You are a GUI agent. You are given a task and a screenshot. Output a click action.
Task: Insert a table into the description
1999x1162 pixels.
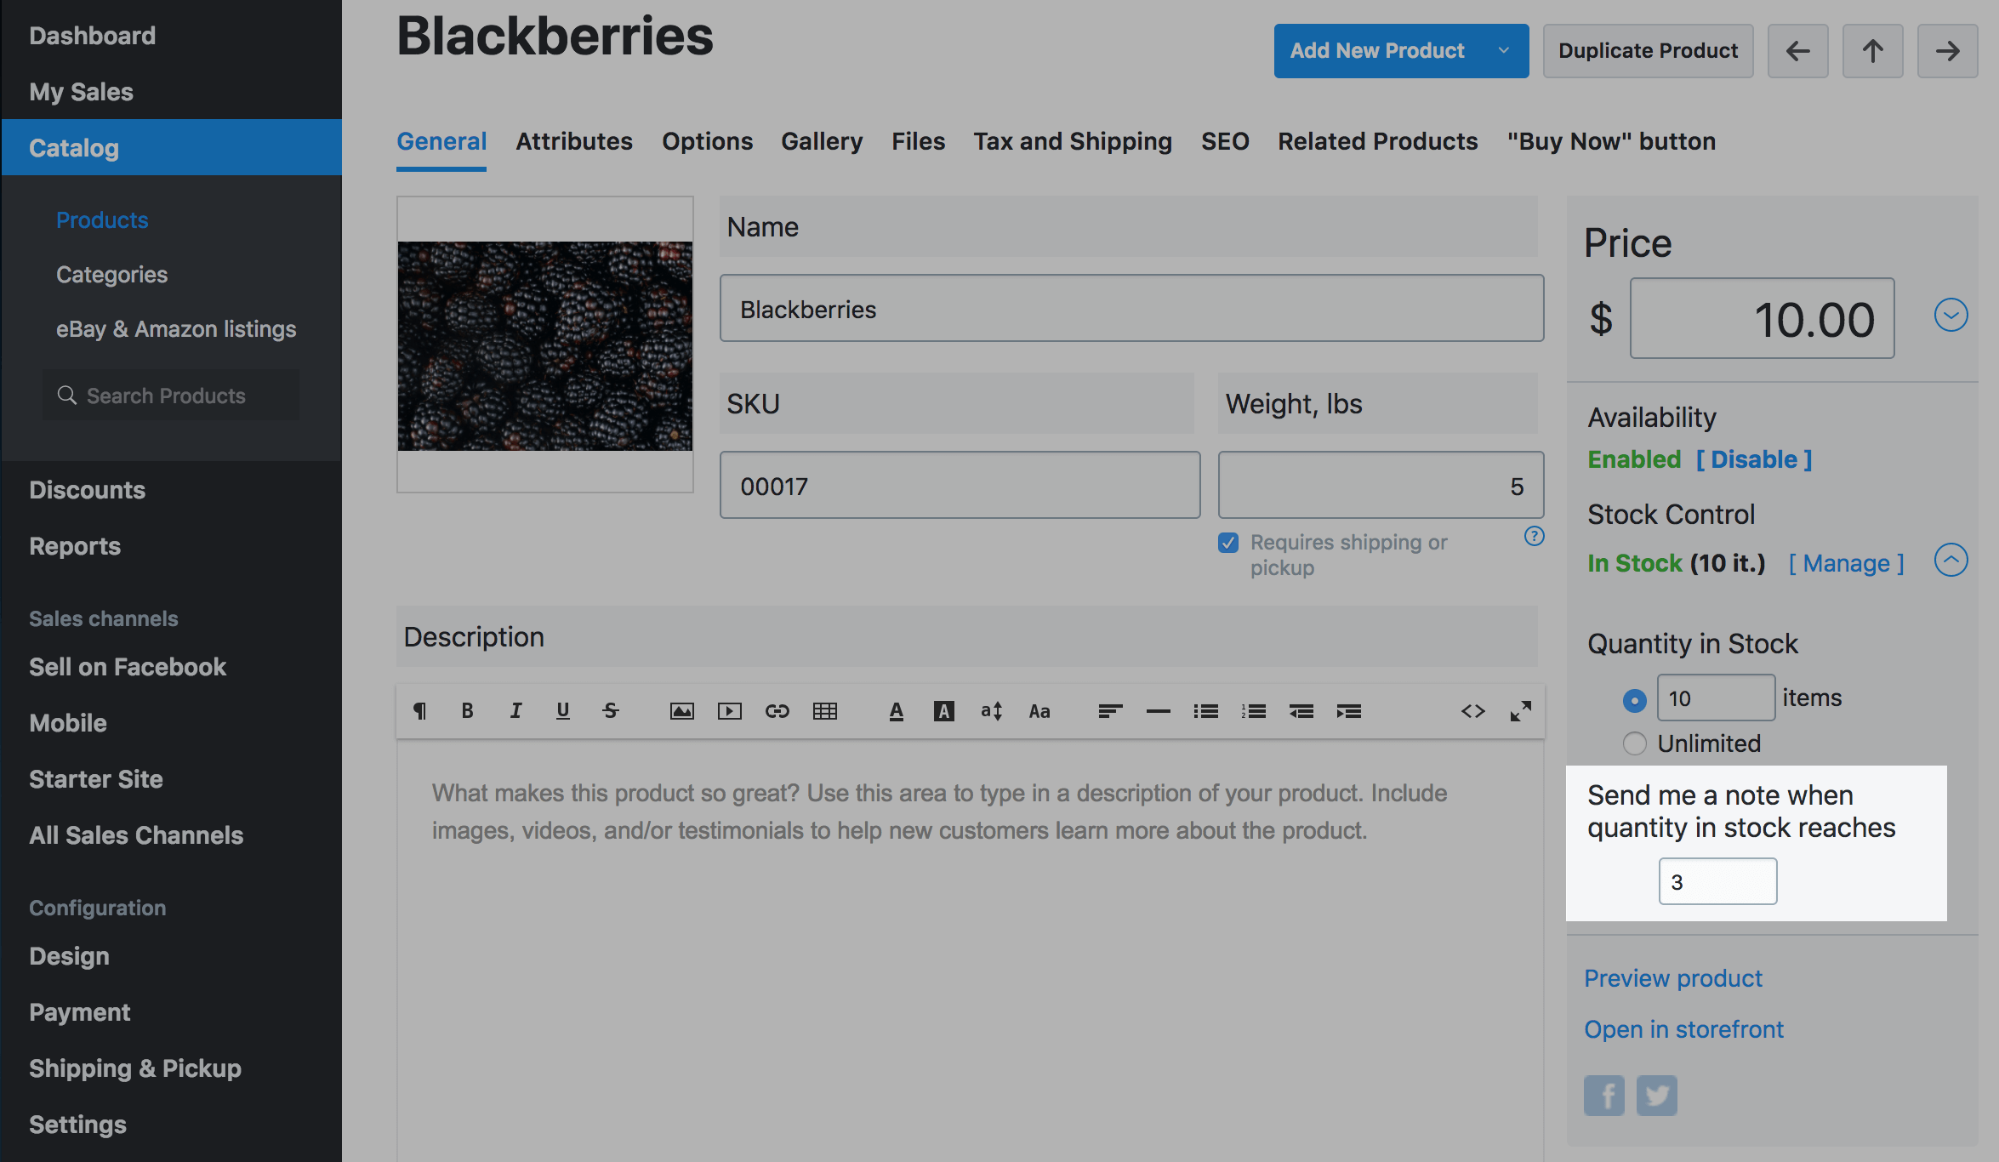coord(825,711)
